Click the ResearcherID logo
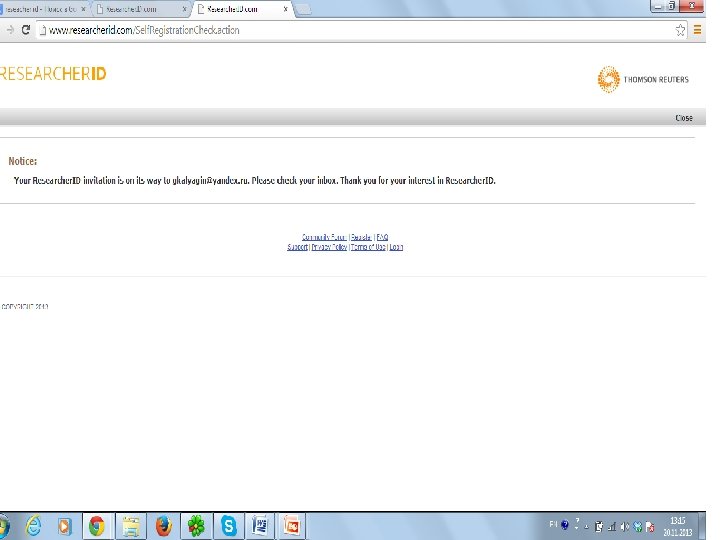 [53, 73]
